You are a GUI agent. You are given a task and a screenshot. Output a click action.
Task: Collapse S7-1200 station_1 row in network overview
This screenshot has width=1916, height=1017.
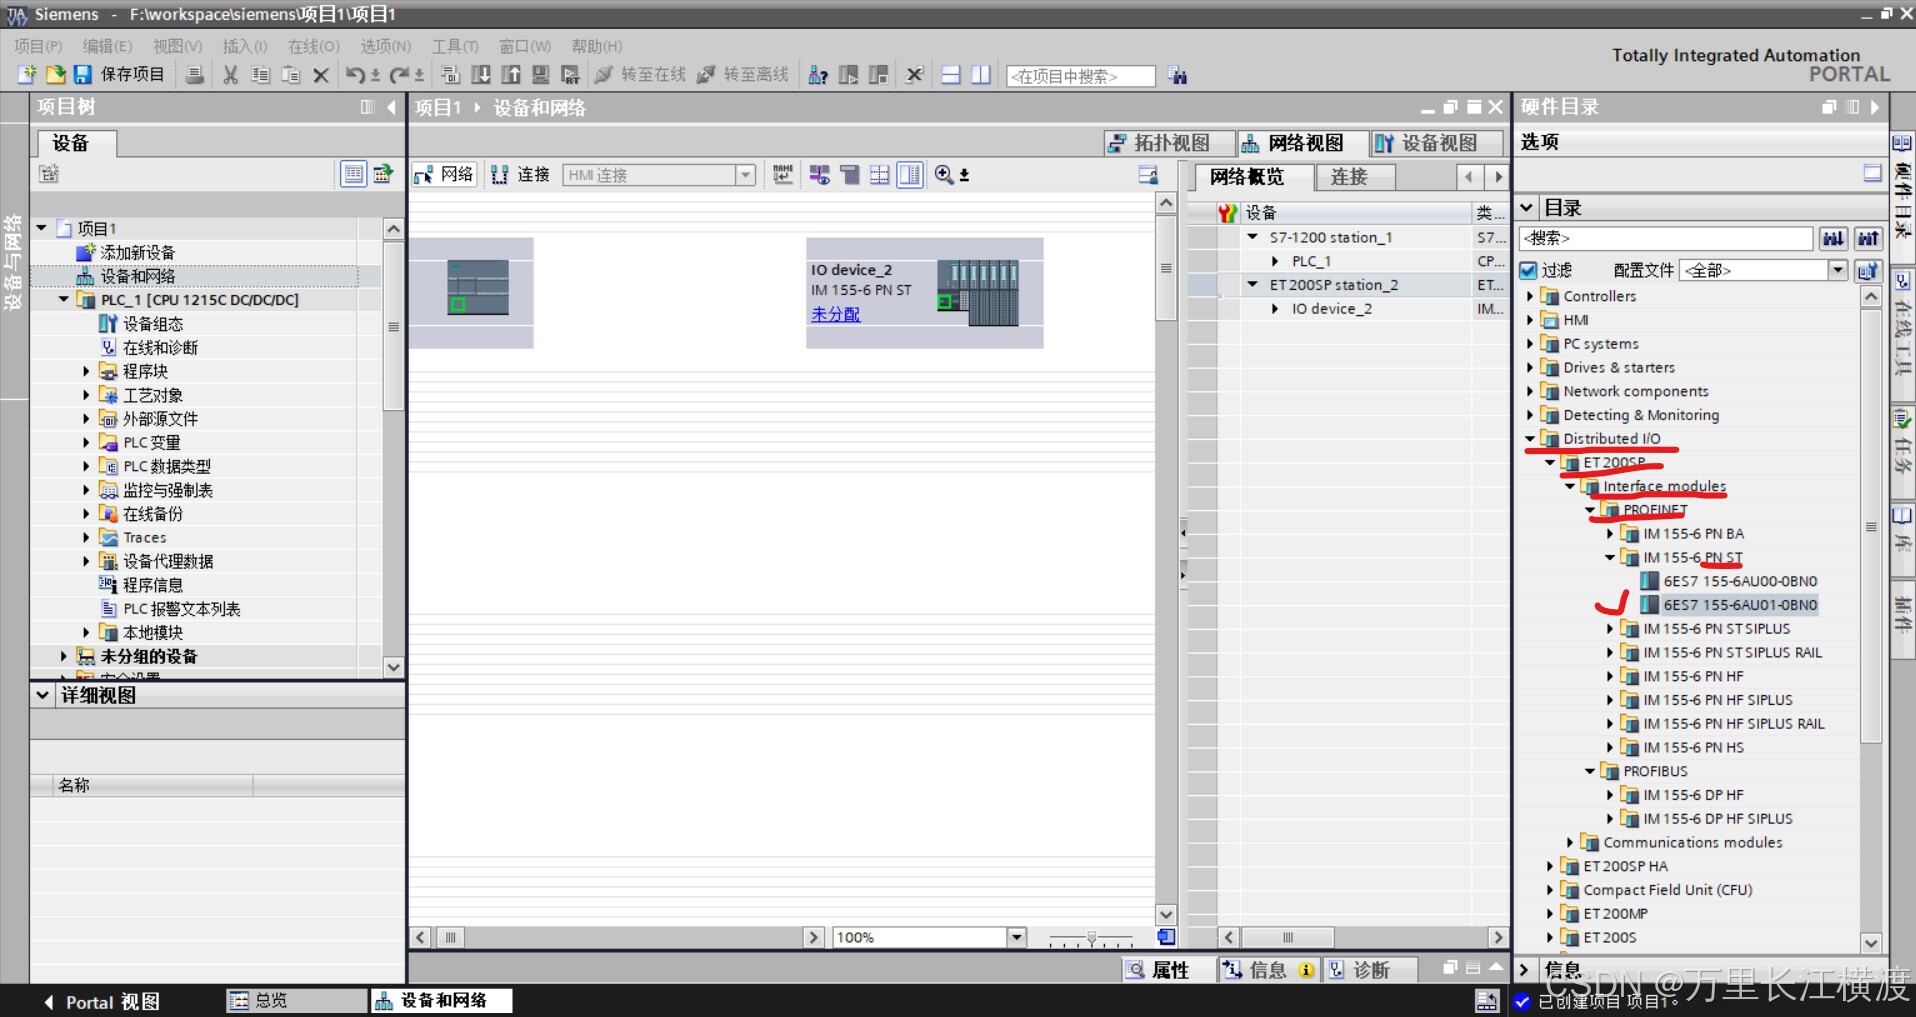(x=1252, y=237)
